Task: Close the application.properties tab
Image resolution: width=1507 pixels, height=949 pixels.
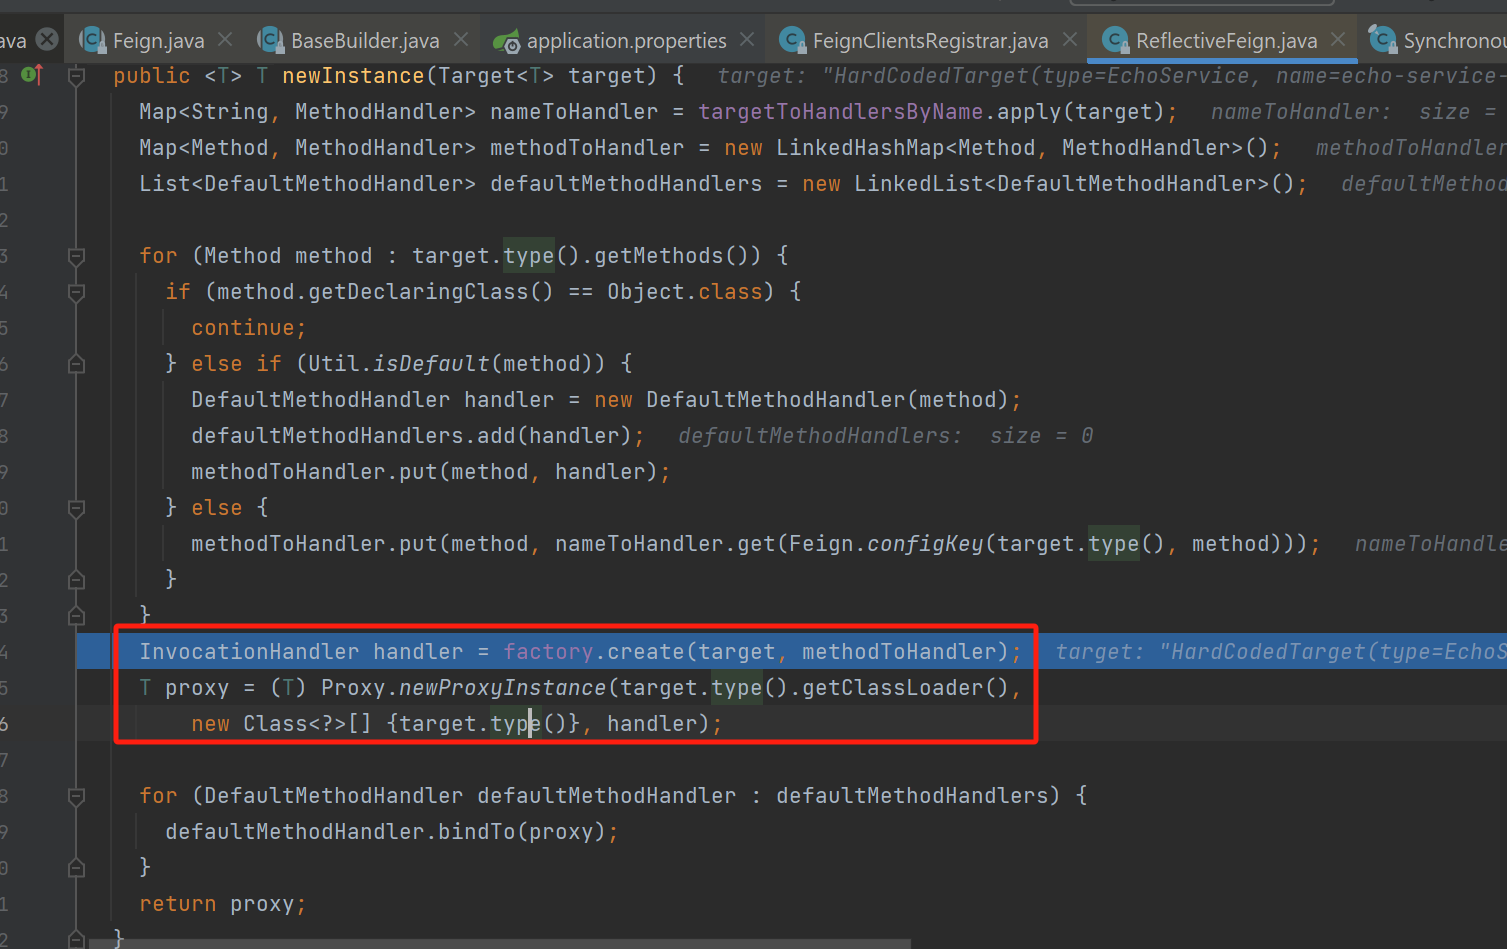Action: [x=747, y=40]
